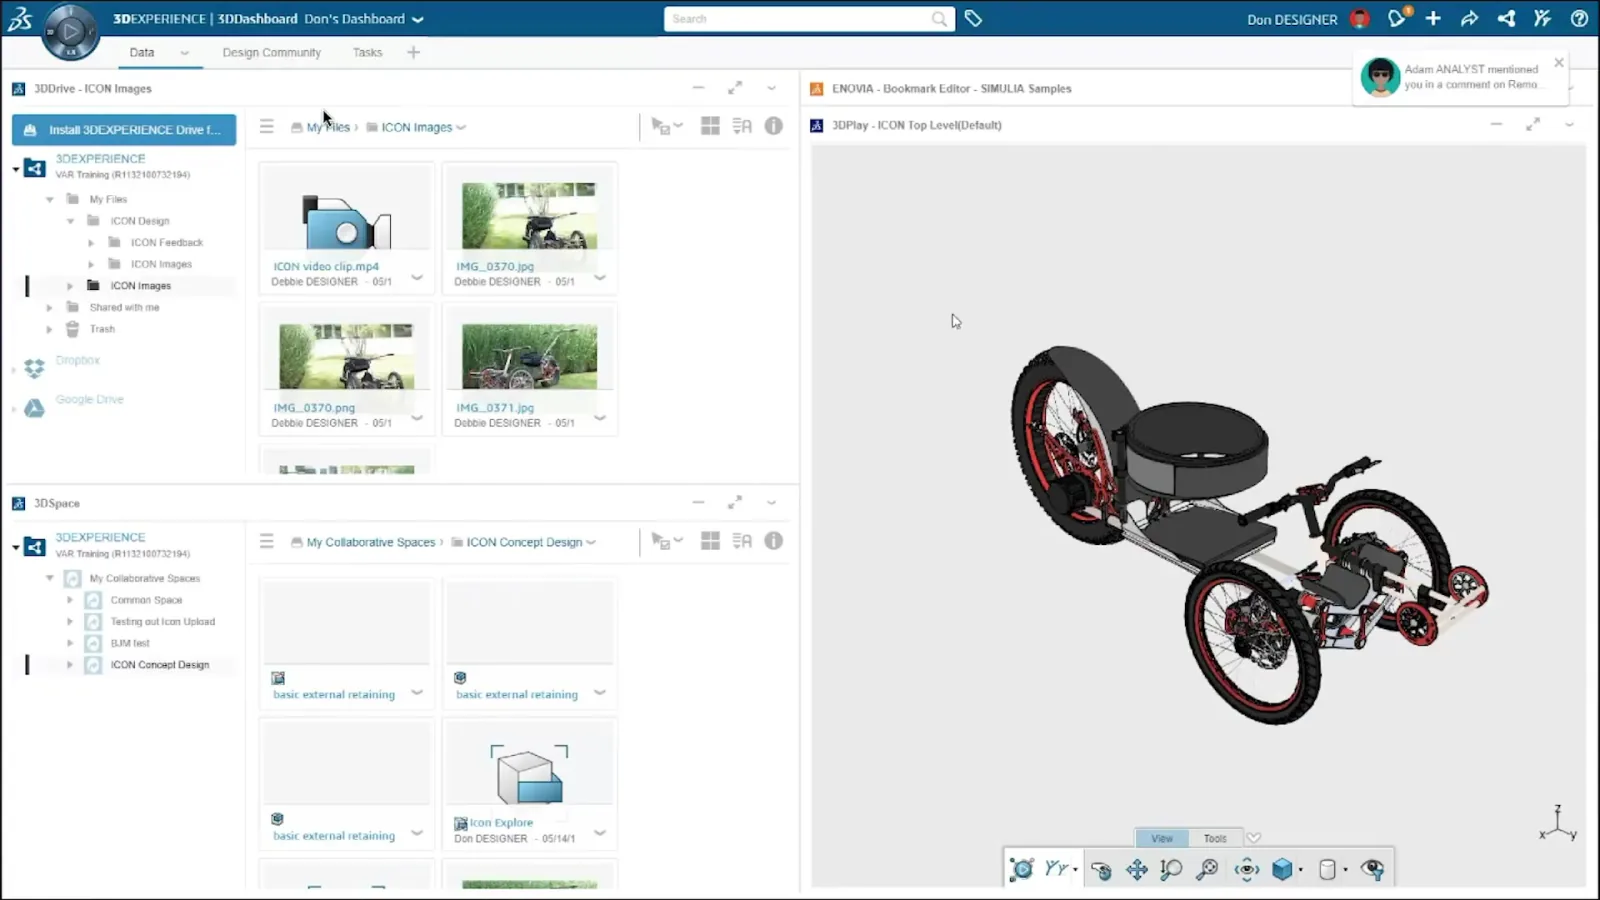1600x900 pixels.
Task: Open the Communities icon in top bar
Action: (1542, 18)
